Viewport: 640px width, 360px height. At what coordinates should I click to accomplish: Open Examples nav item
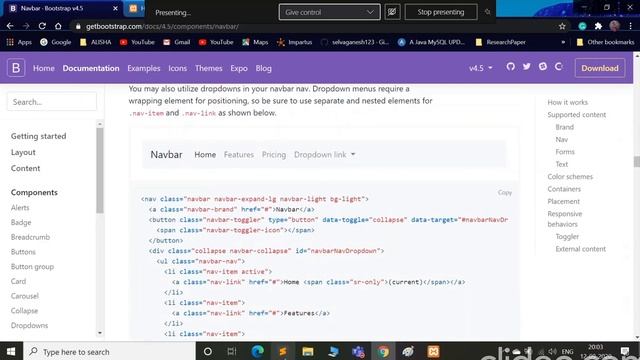click(x=144, y=68)
